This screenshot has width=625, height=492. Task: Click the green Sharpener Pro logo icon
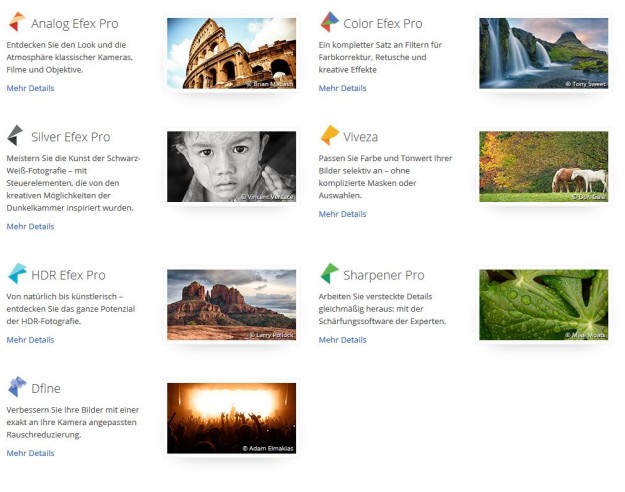[x=329, y=274]
